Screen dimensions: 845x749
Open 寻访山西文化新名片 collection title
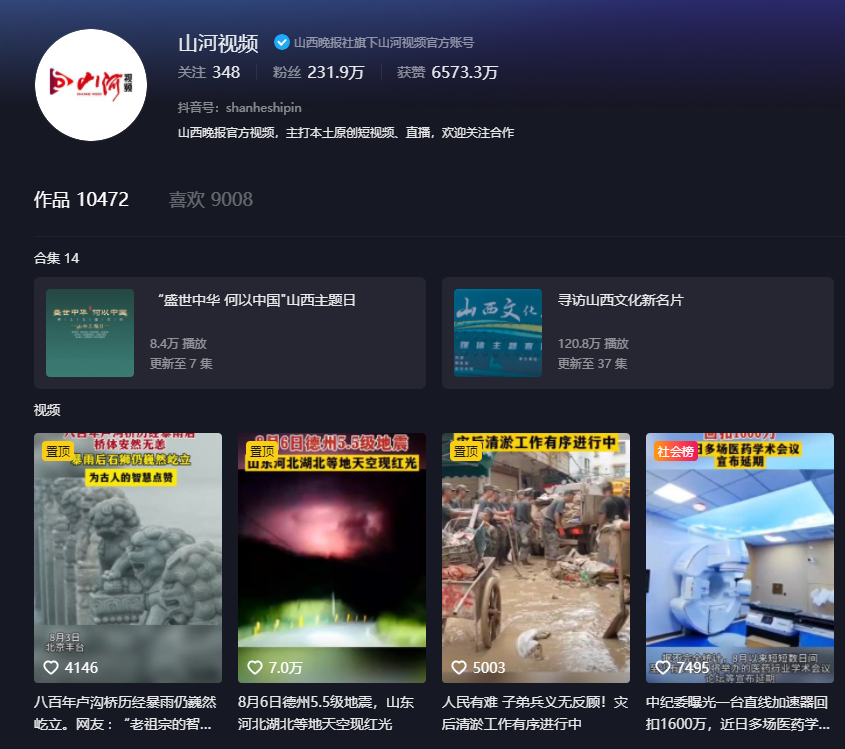(x=620, y=300)
